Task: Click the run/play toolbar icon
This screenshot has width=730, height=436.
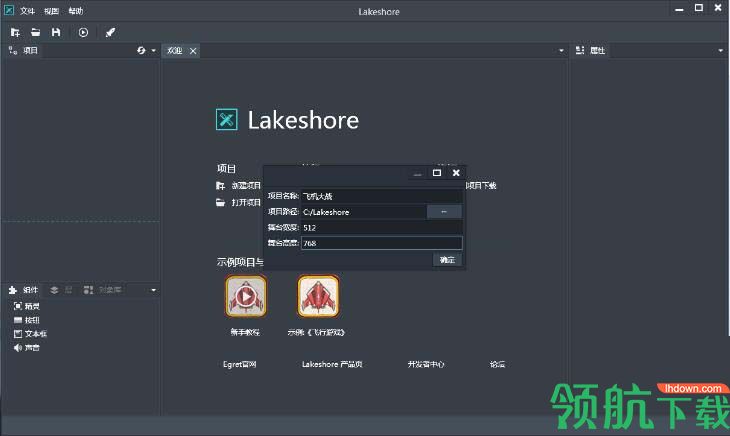Action: click(x=83, y=32)
